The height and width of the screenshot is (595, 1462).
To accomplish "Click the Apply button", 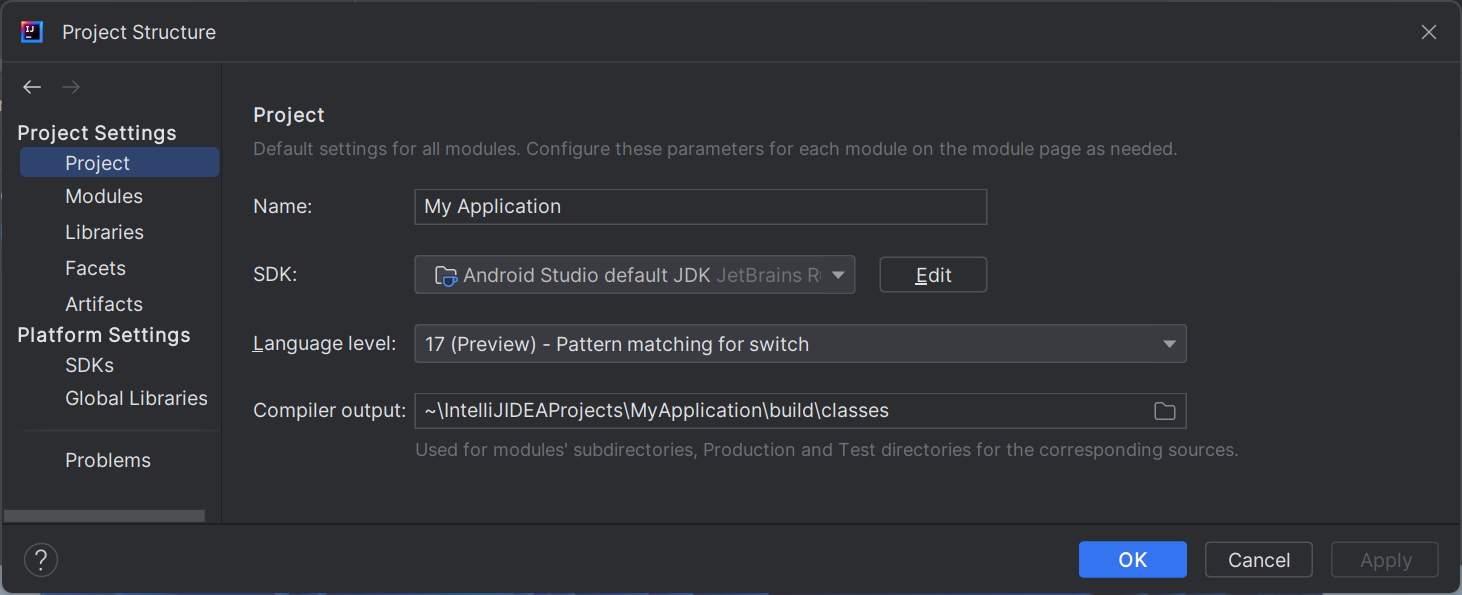I will [1385, 560].
